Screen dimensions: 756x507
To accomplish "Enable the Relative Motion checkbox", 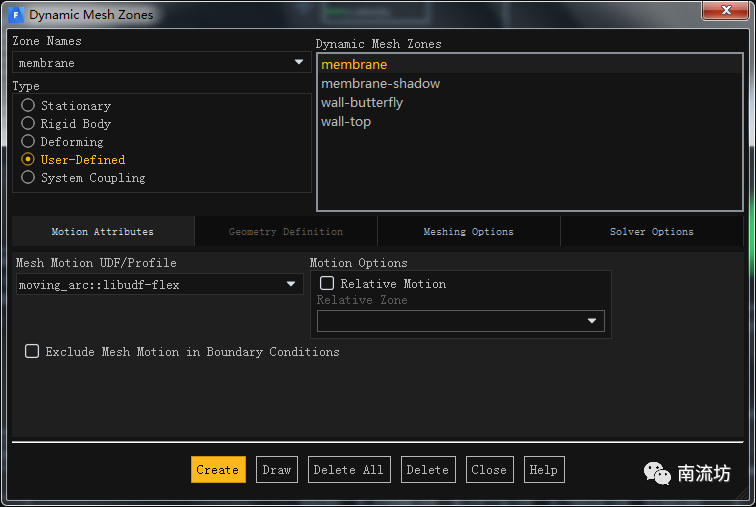I will point(327,284).
